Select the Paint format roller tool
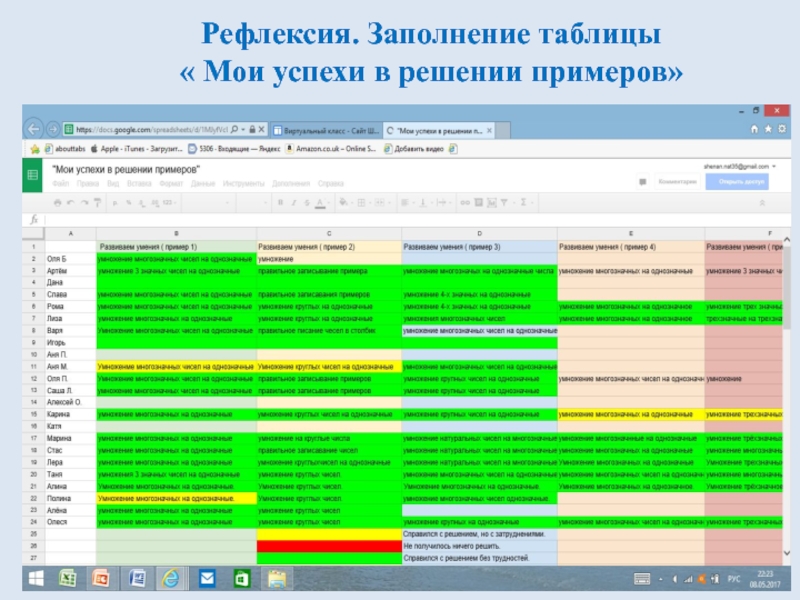800x600 pixels. [97, 203]
